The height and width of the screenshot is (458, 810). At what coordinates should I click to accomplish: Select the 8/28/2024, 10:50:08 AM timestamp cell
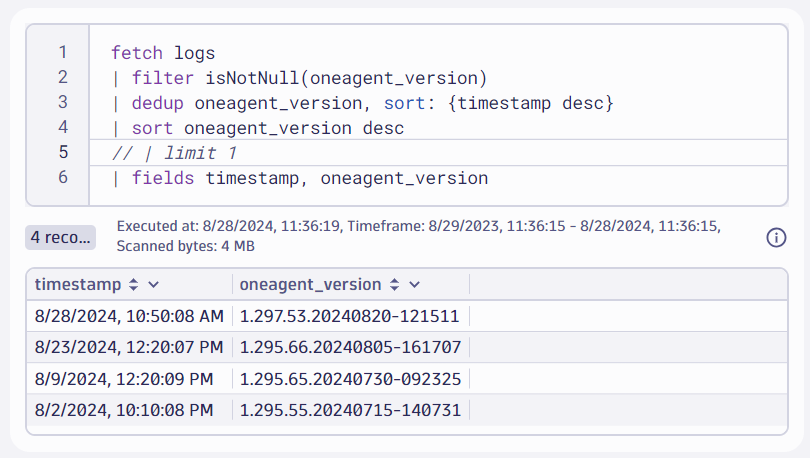[x=129, y=316]
